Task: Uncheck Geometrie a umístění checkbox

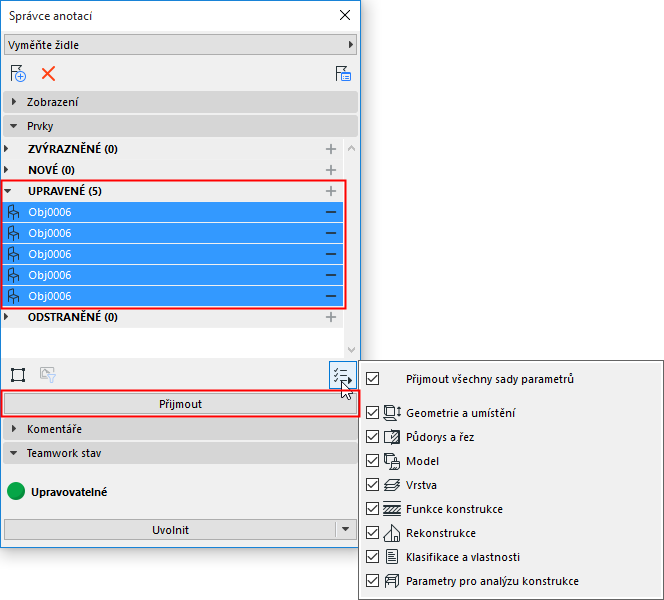Action: pos(373,413)
